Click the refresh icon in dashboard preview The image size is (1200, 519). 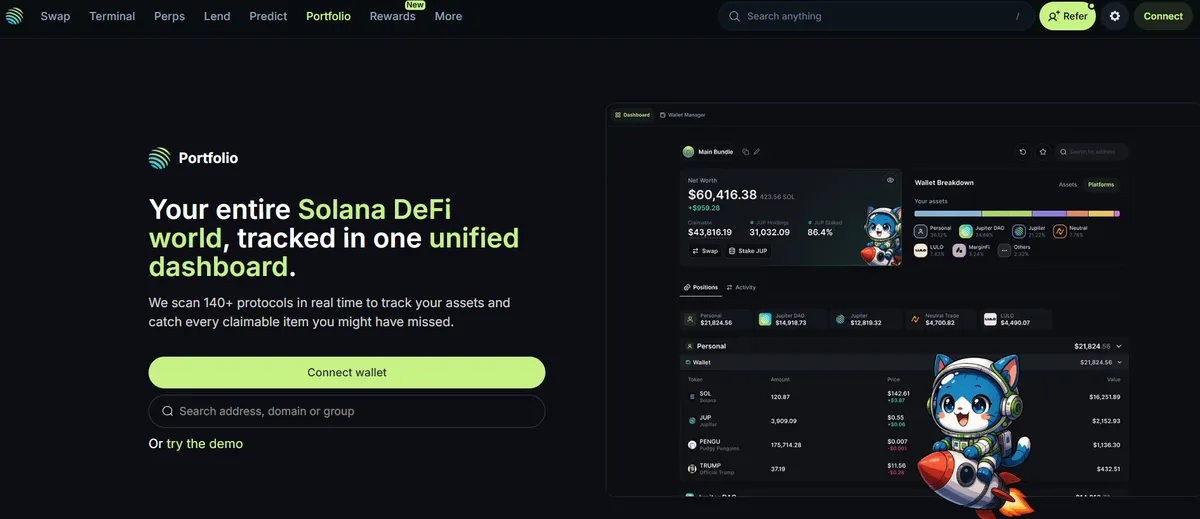[1022, 152]
